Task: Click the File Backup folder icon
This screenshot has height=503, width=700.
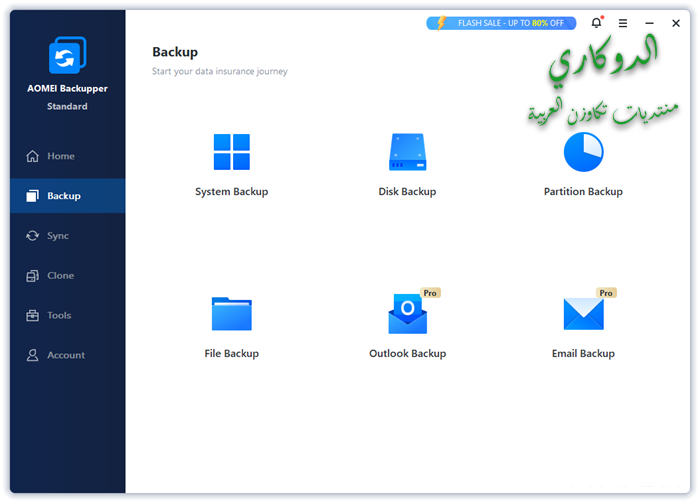Action: pyautogui.click(x=232, y=313)
